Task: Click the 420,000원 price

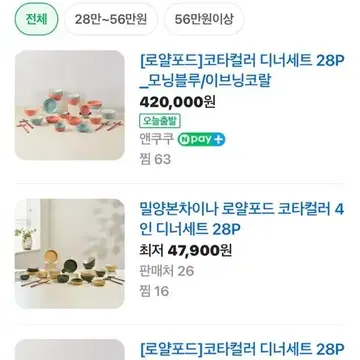Action: click(177, 102)
